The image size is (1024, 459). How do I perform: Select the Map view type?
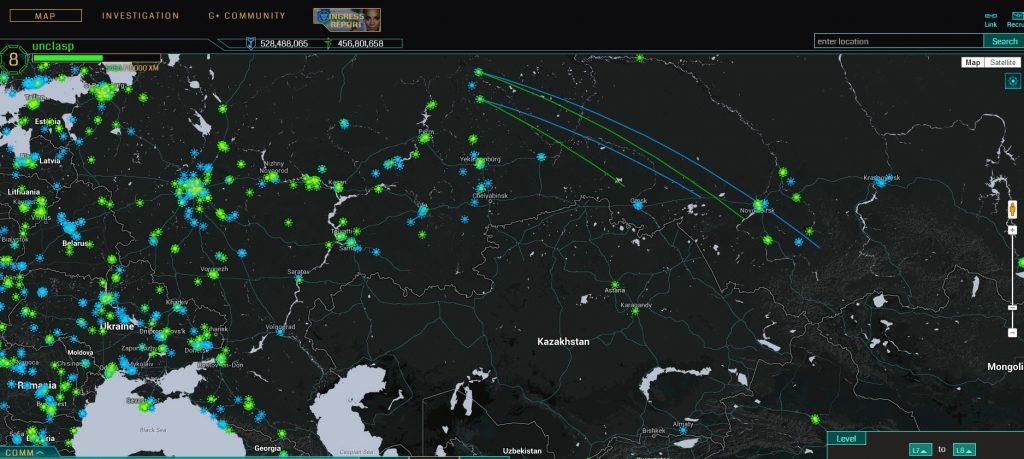(972, 62)
